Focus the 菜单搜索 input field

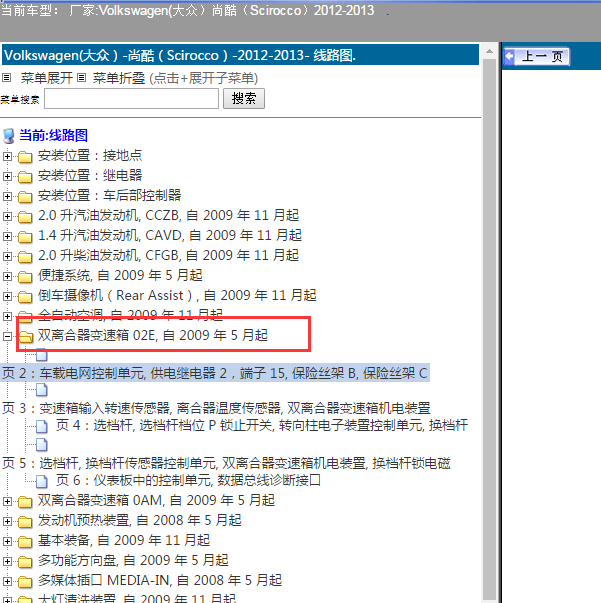(x=132, y=99)
